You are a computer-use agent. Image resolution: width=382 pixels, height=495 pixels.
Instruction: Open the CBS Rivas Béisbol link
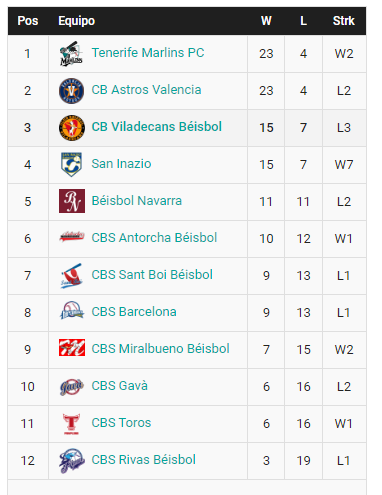(143, 460)
